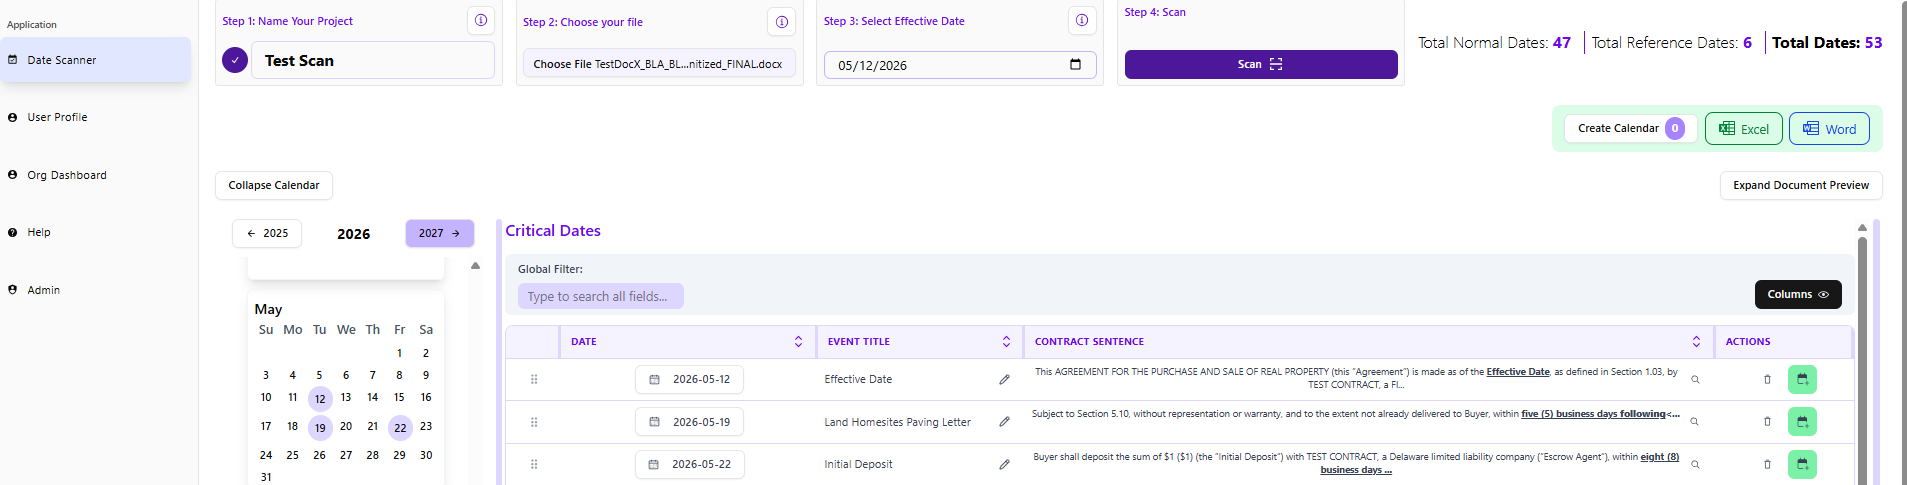The height and width of the screenshot is (485, 1907).
Task: Open the effective date calendar picker icon
Action: (x=1076, y=65)
